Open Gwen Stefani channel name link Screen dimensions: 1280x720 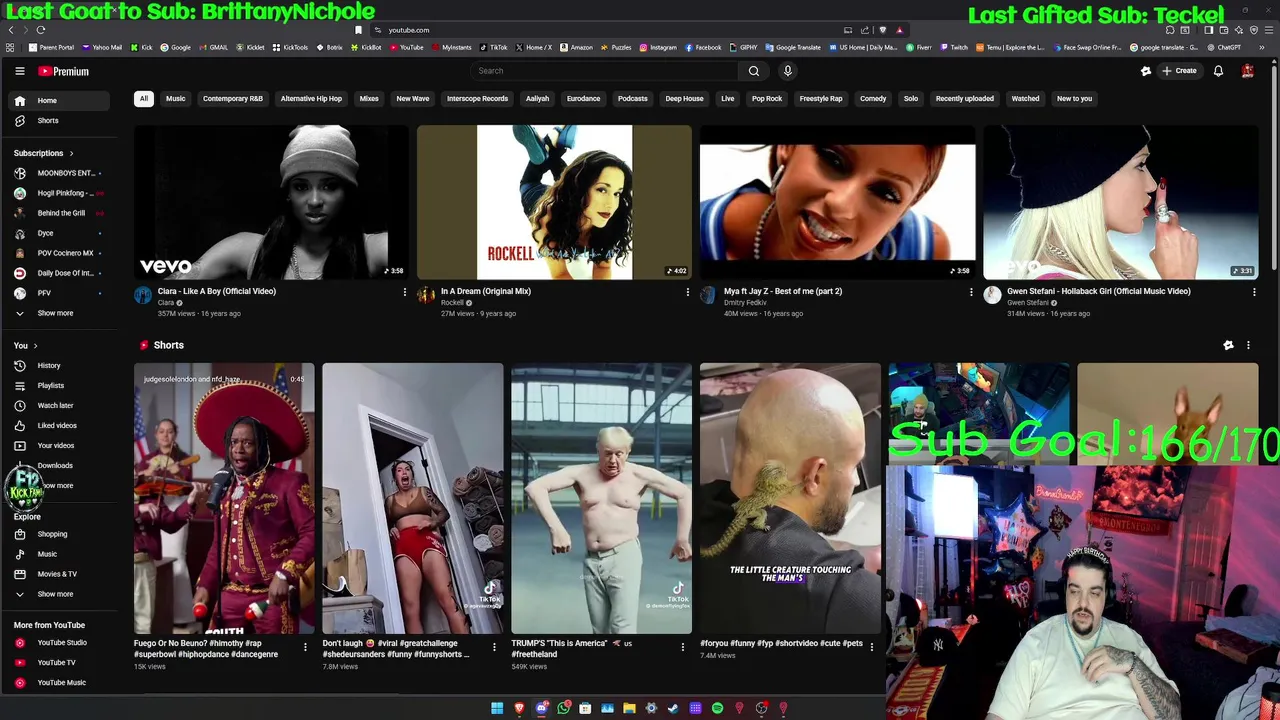point(1028,303)
